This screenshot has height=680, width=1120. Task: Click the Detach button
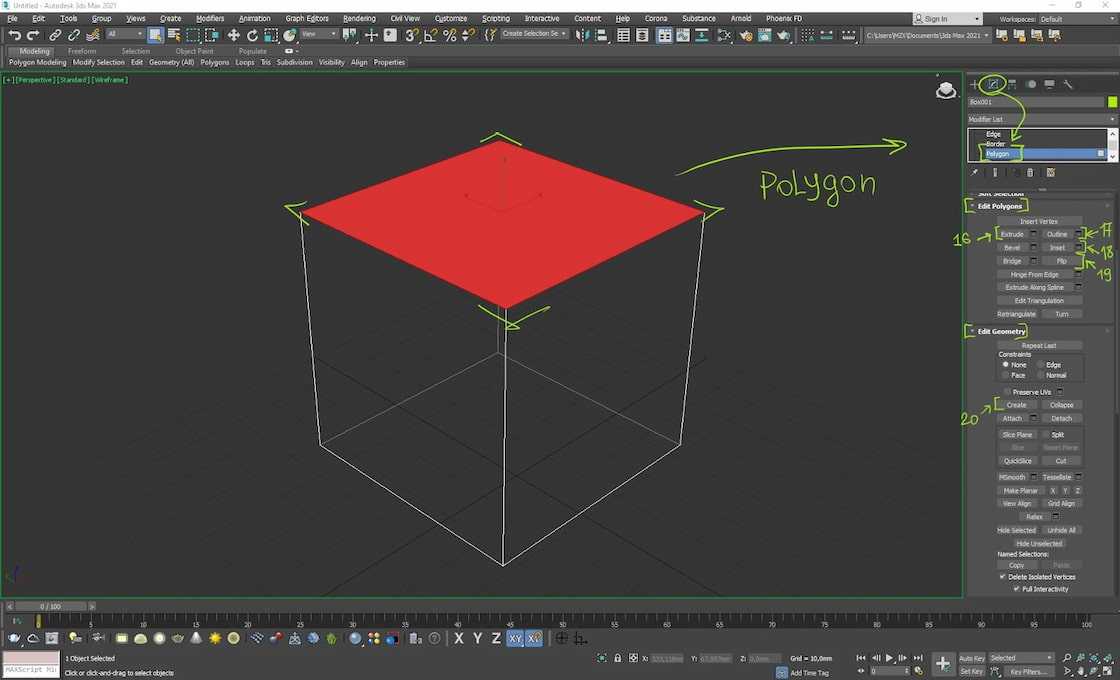point(1061,418)
